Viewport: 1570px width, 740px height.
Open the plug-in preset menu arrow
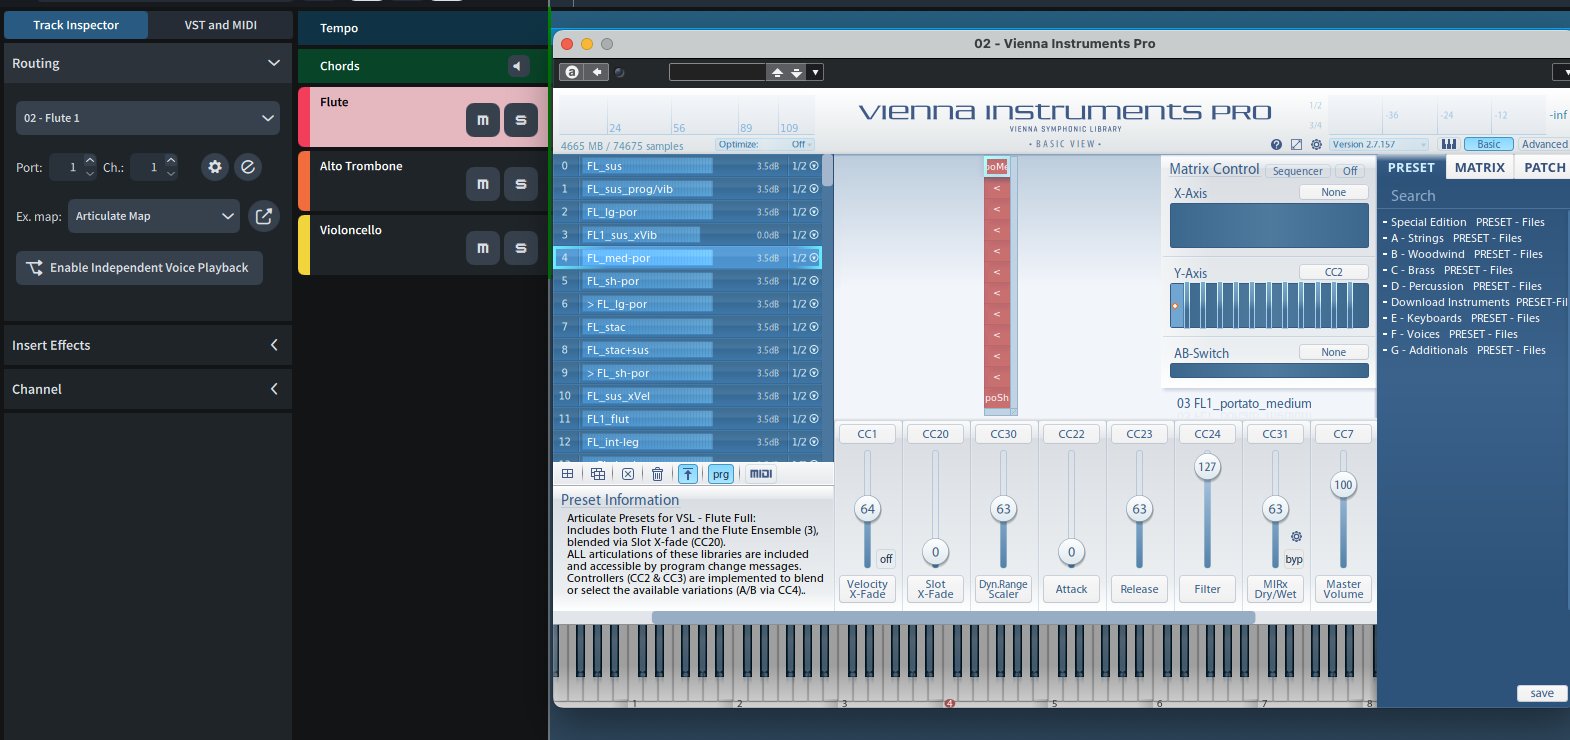[816, 72]
